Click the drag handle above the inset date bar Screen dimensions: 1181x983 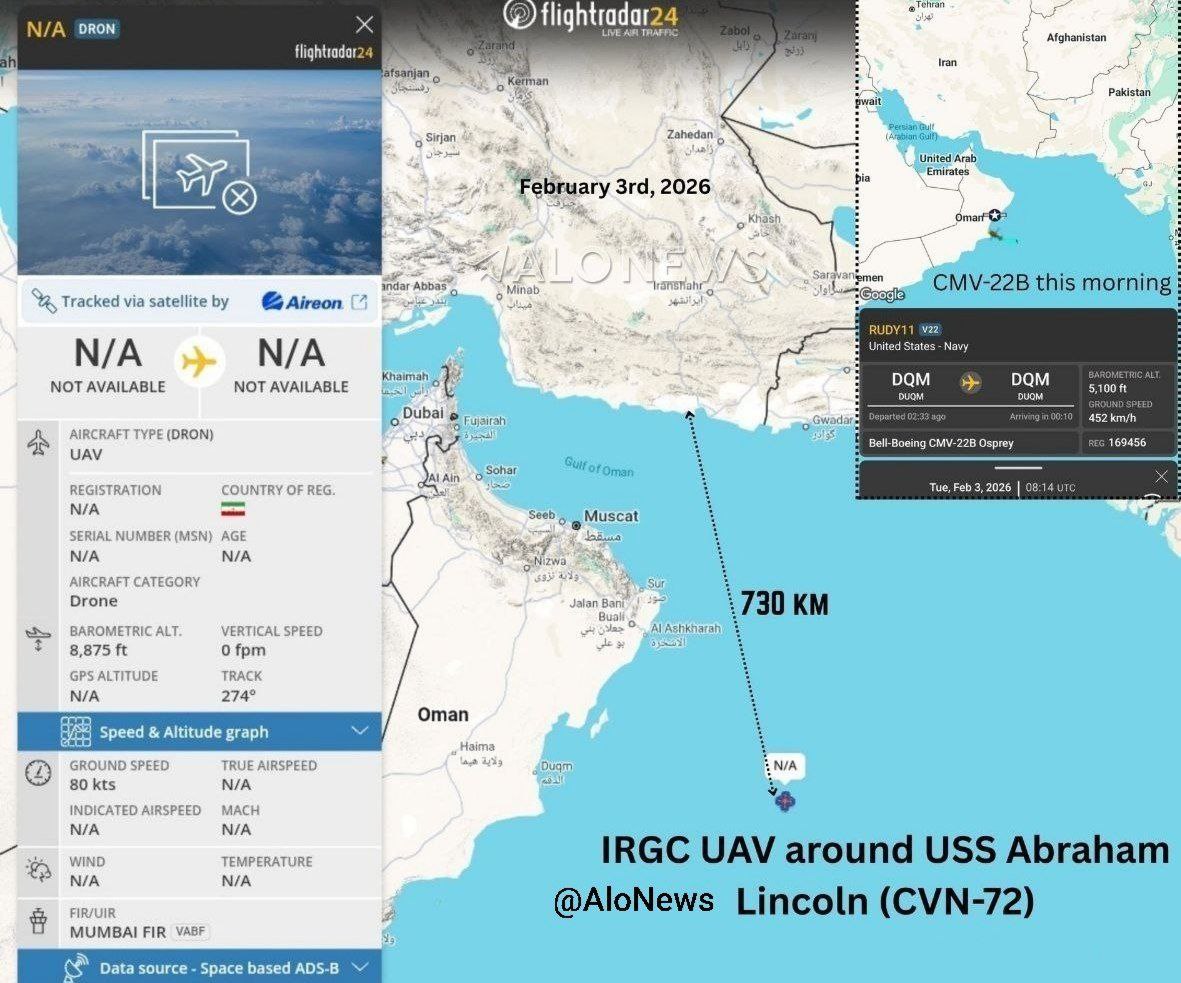click(x=1017, y=468)
